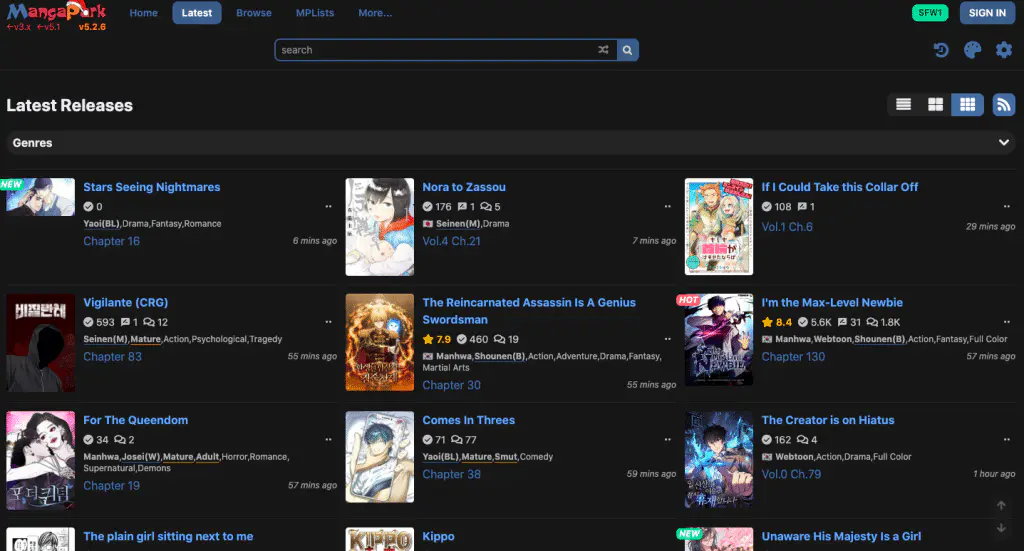Click comments icon on Comes In Threes
1024x551 pixels.
click(x=456, y=439)
